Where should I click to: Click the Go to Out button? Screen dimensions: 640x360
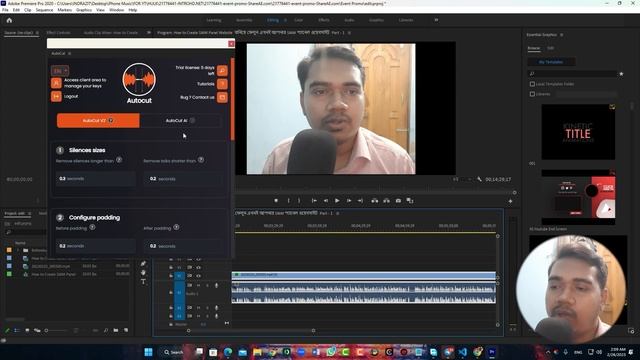point(360,200)
